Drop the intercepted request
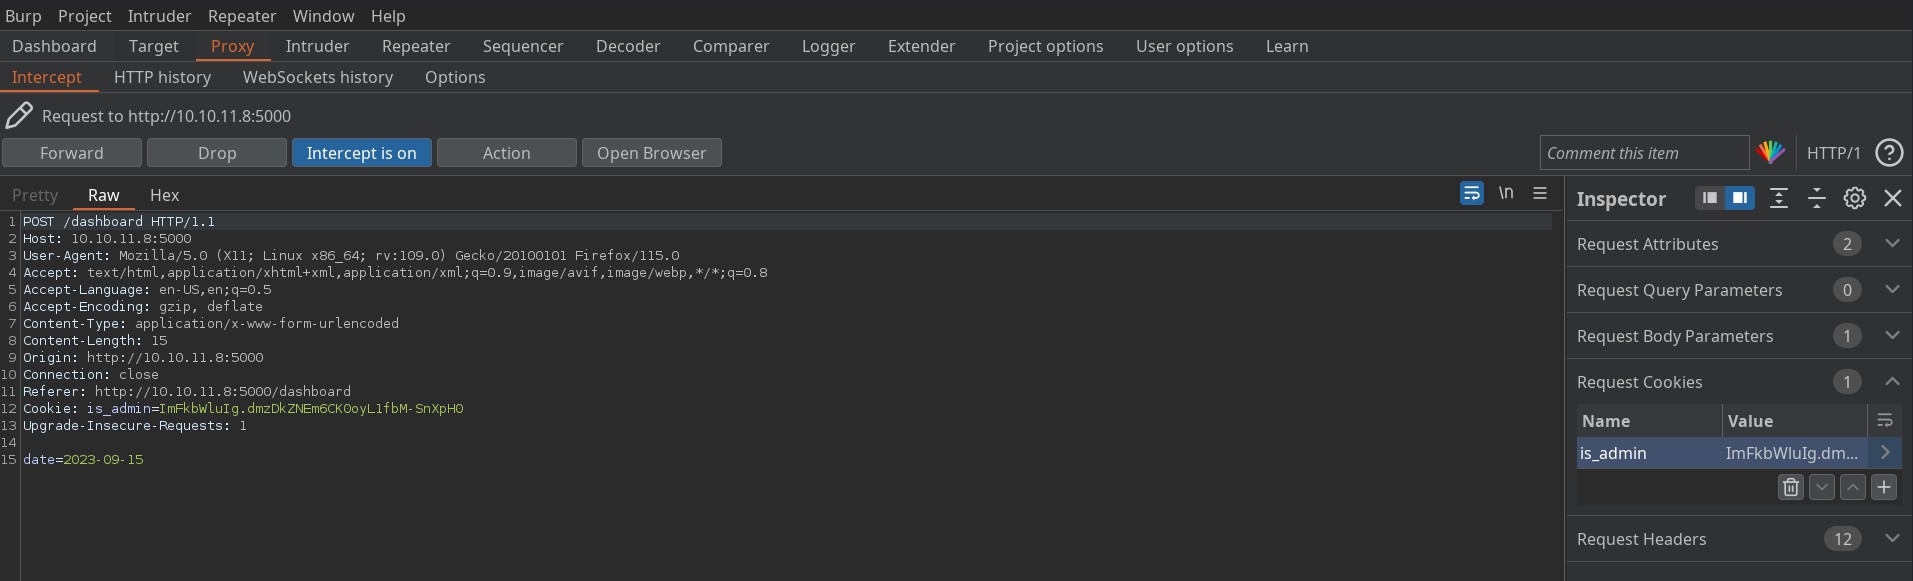Image resolution: width=1913 pixels, height=581 pixels. click(x=217, y=153)
